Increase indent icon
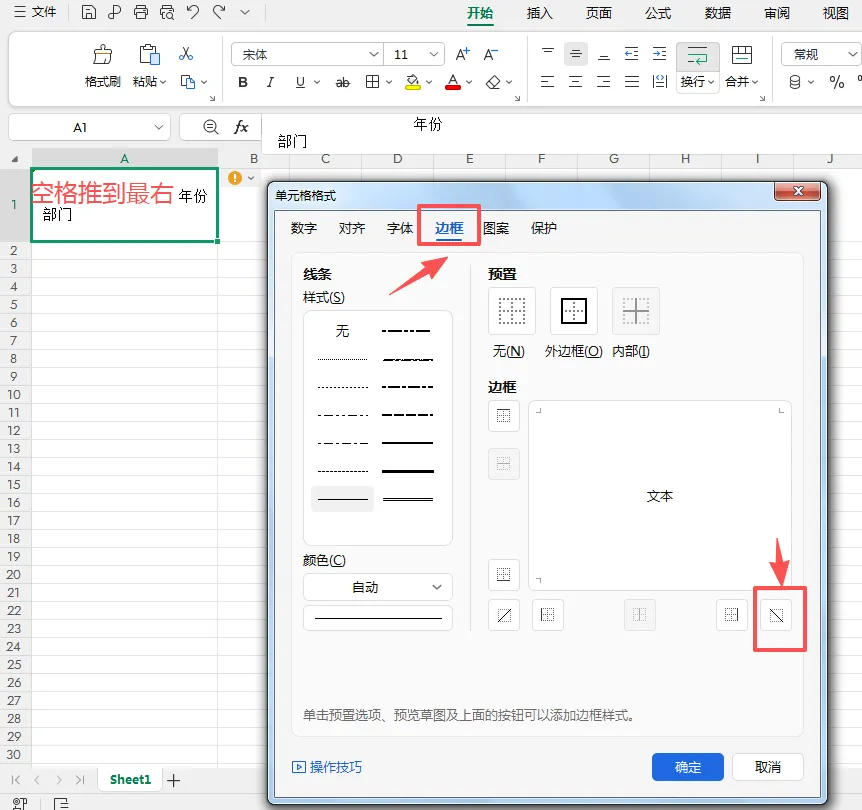 click(x=659, y=54)
